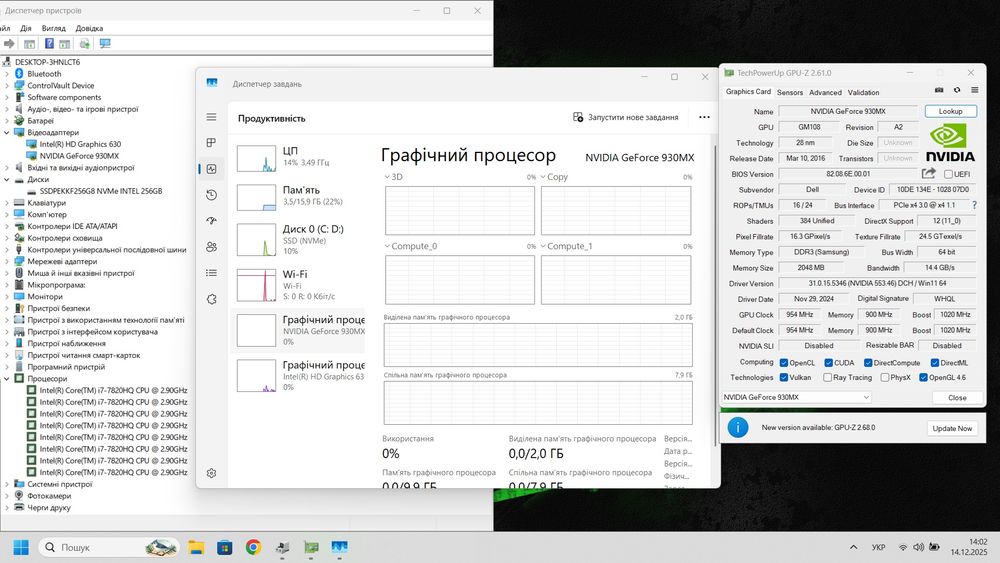Open Startup apps icon in Task Manager sidebar

211,221
